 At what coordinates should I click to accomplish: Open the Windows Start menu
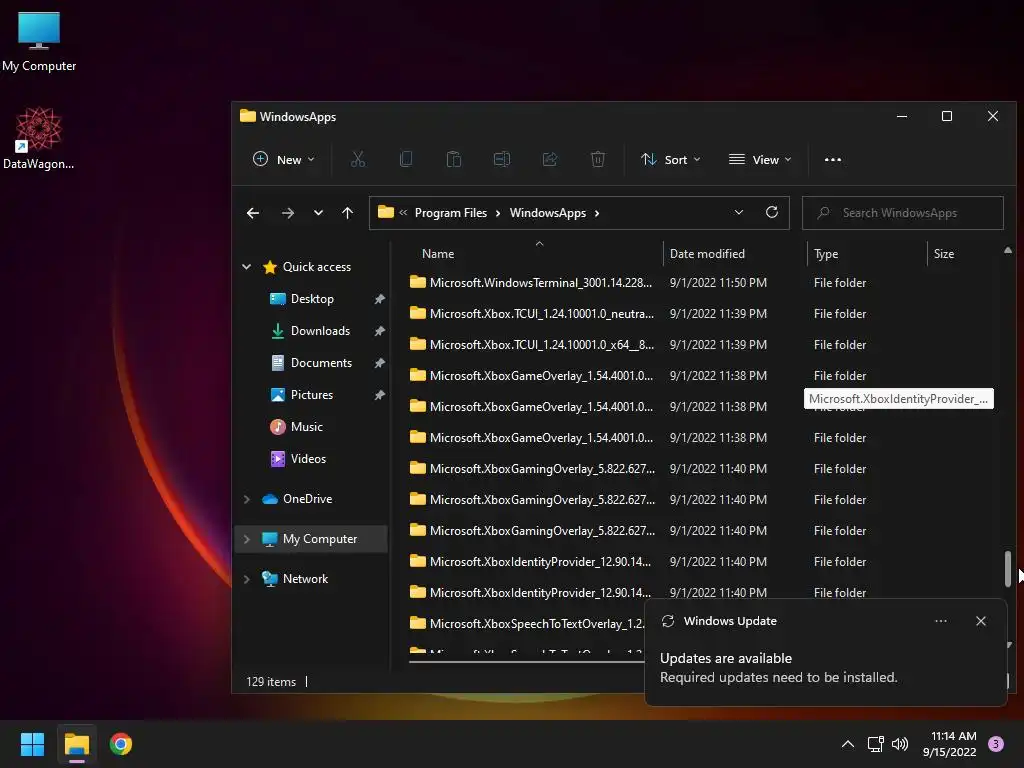pos(32,744)
